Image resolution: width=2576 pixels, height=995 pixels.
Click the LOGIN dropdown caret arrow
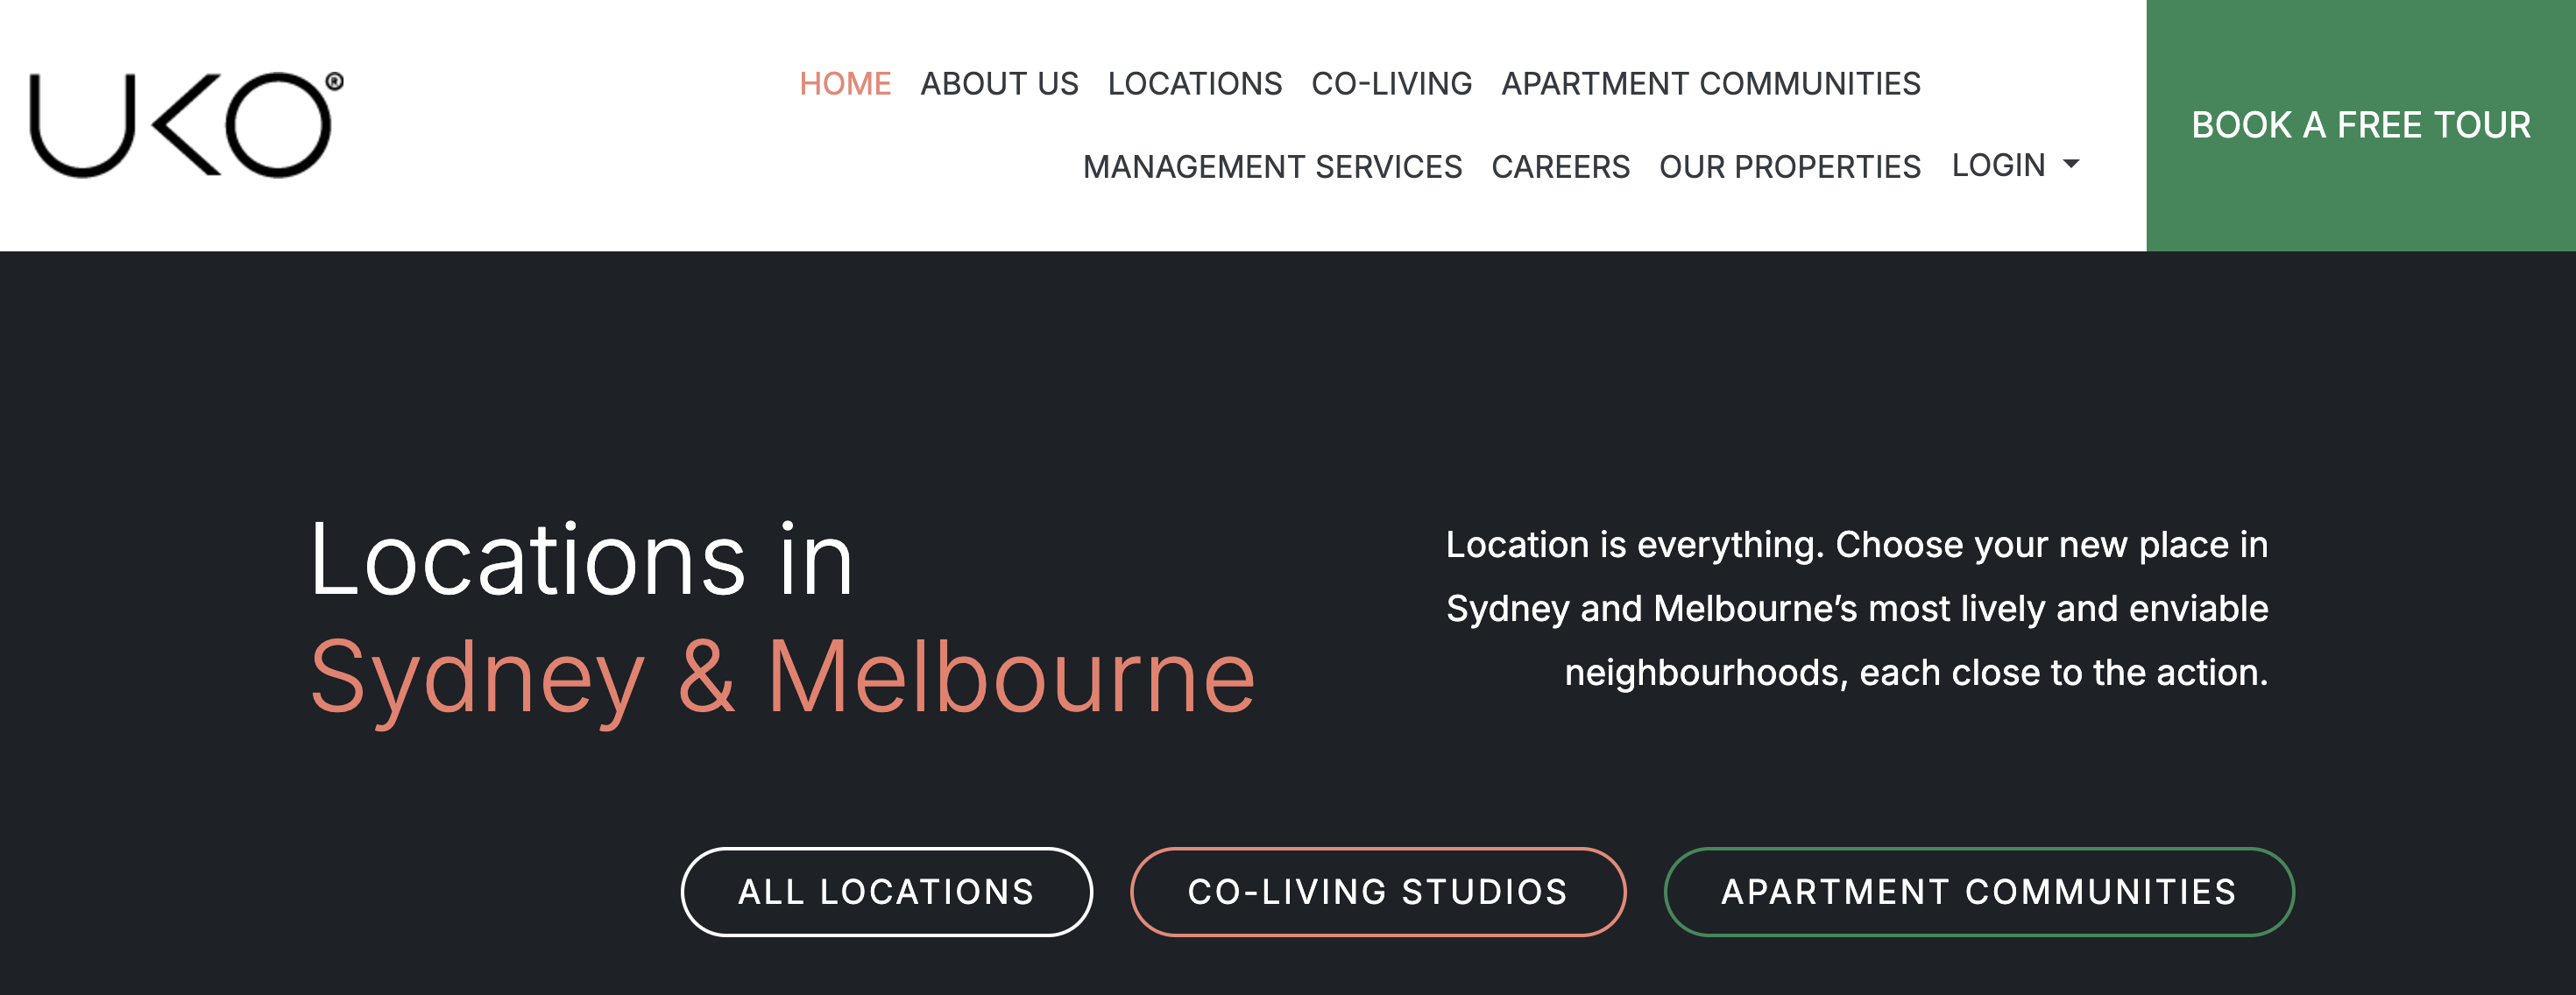[x=2071, y=164]
